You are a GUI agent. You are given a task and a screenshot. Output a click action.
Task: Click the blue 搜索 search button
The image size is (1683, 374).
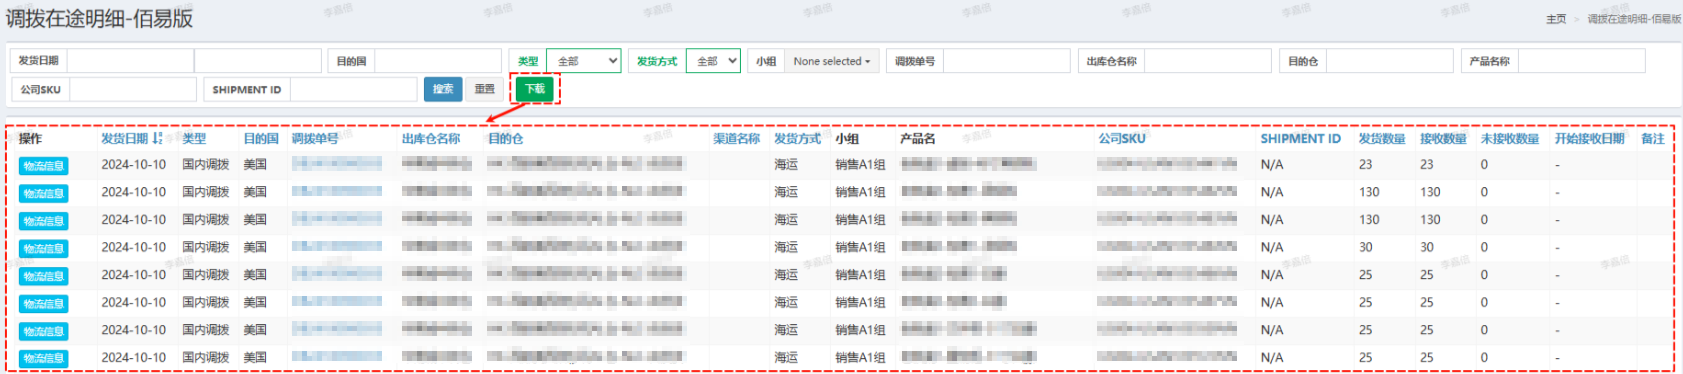pyautogui.click(x=443, y=89)
